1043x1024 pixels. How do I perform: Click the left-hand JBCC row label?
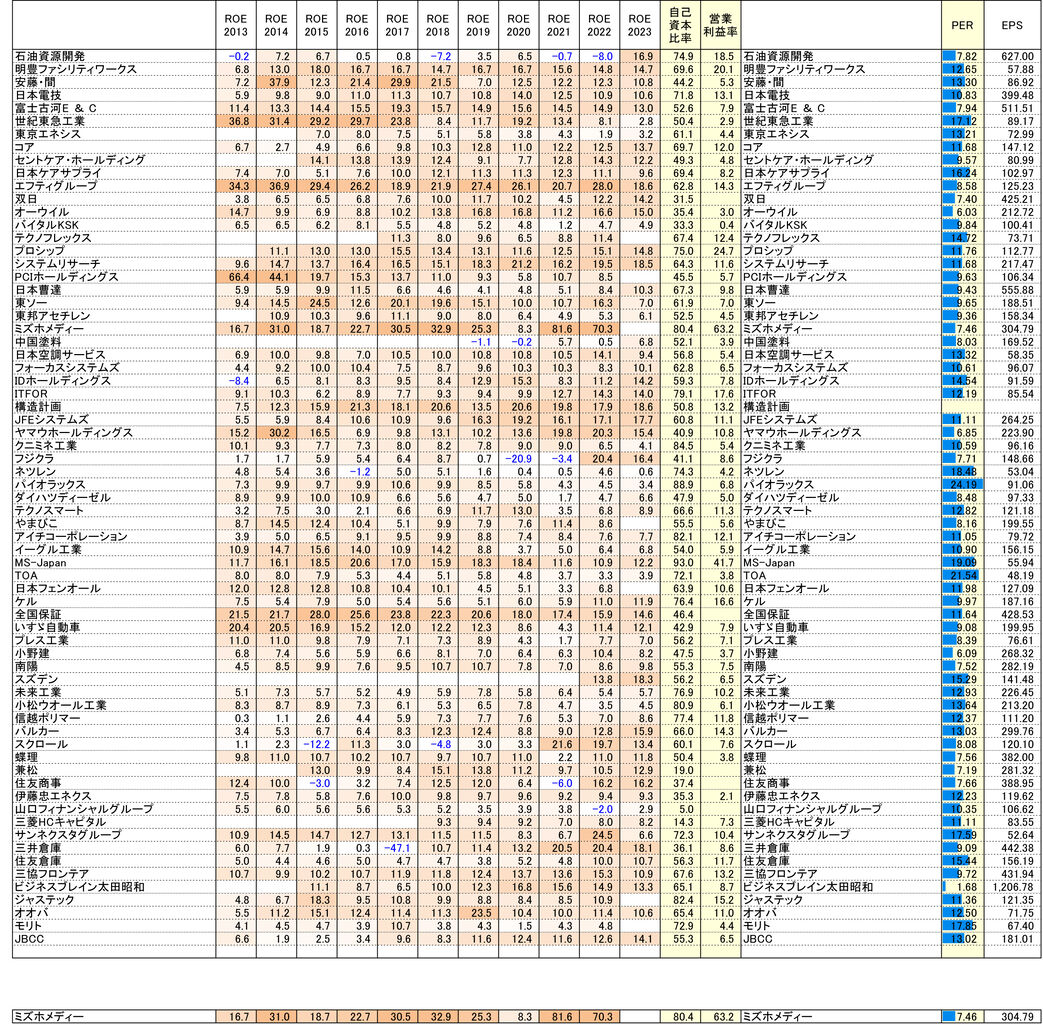29,939
